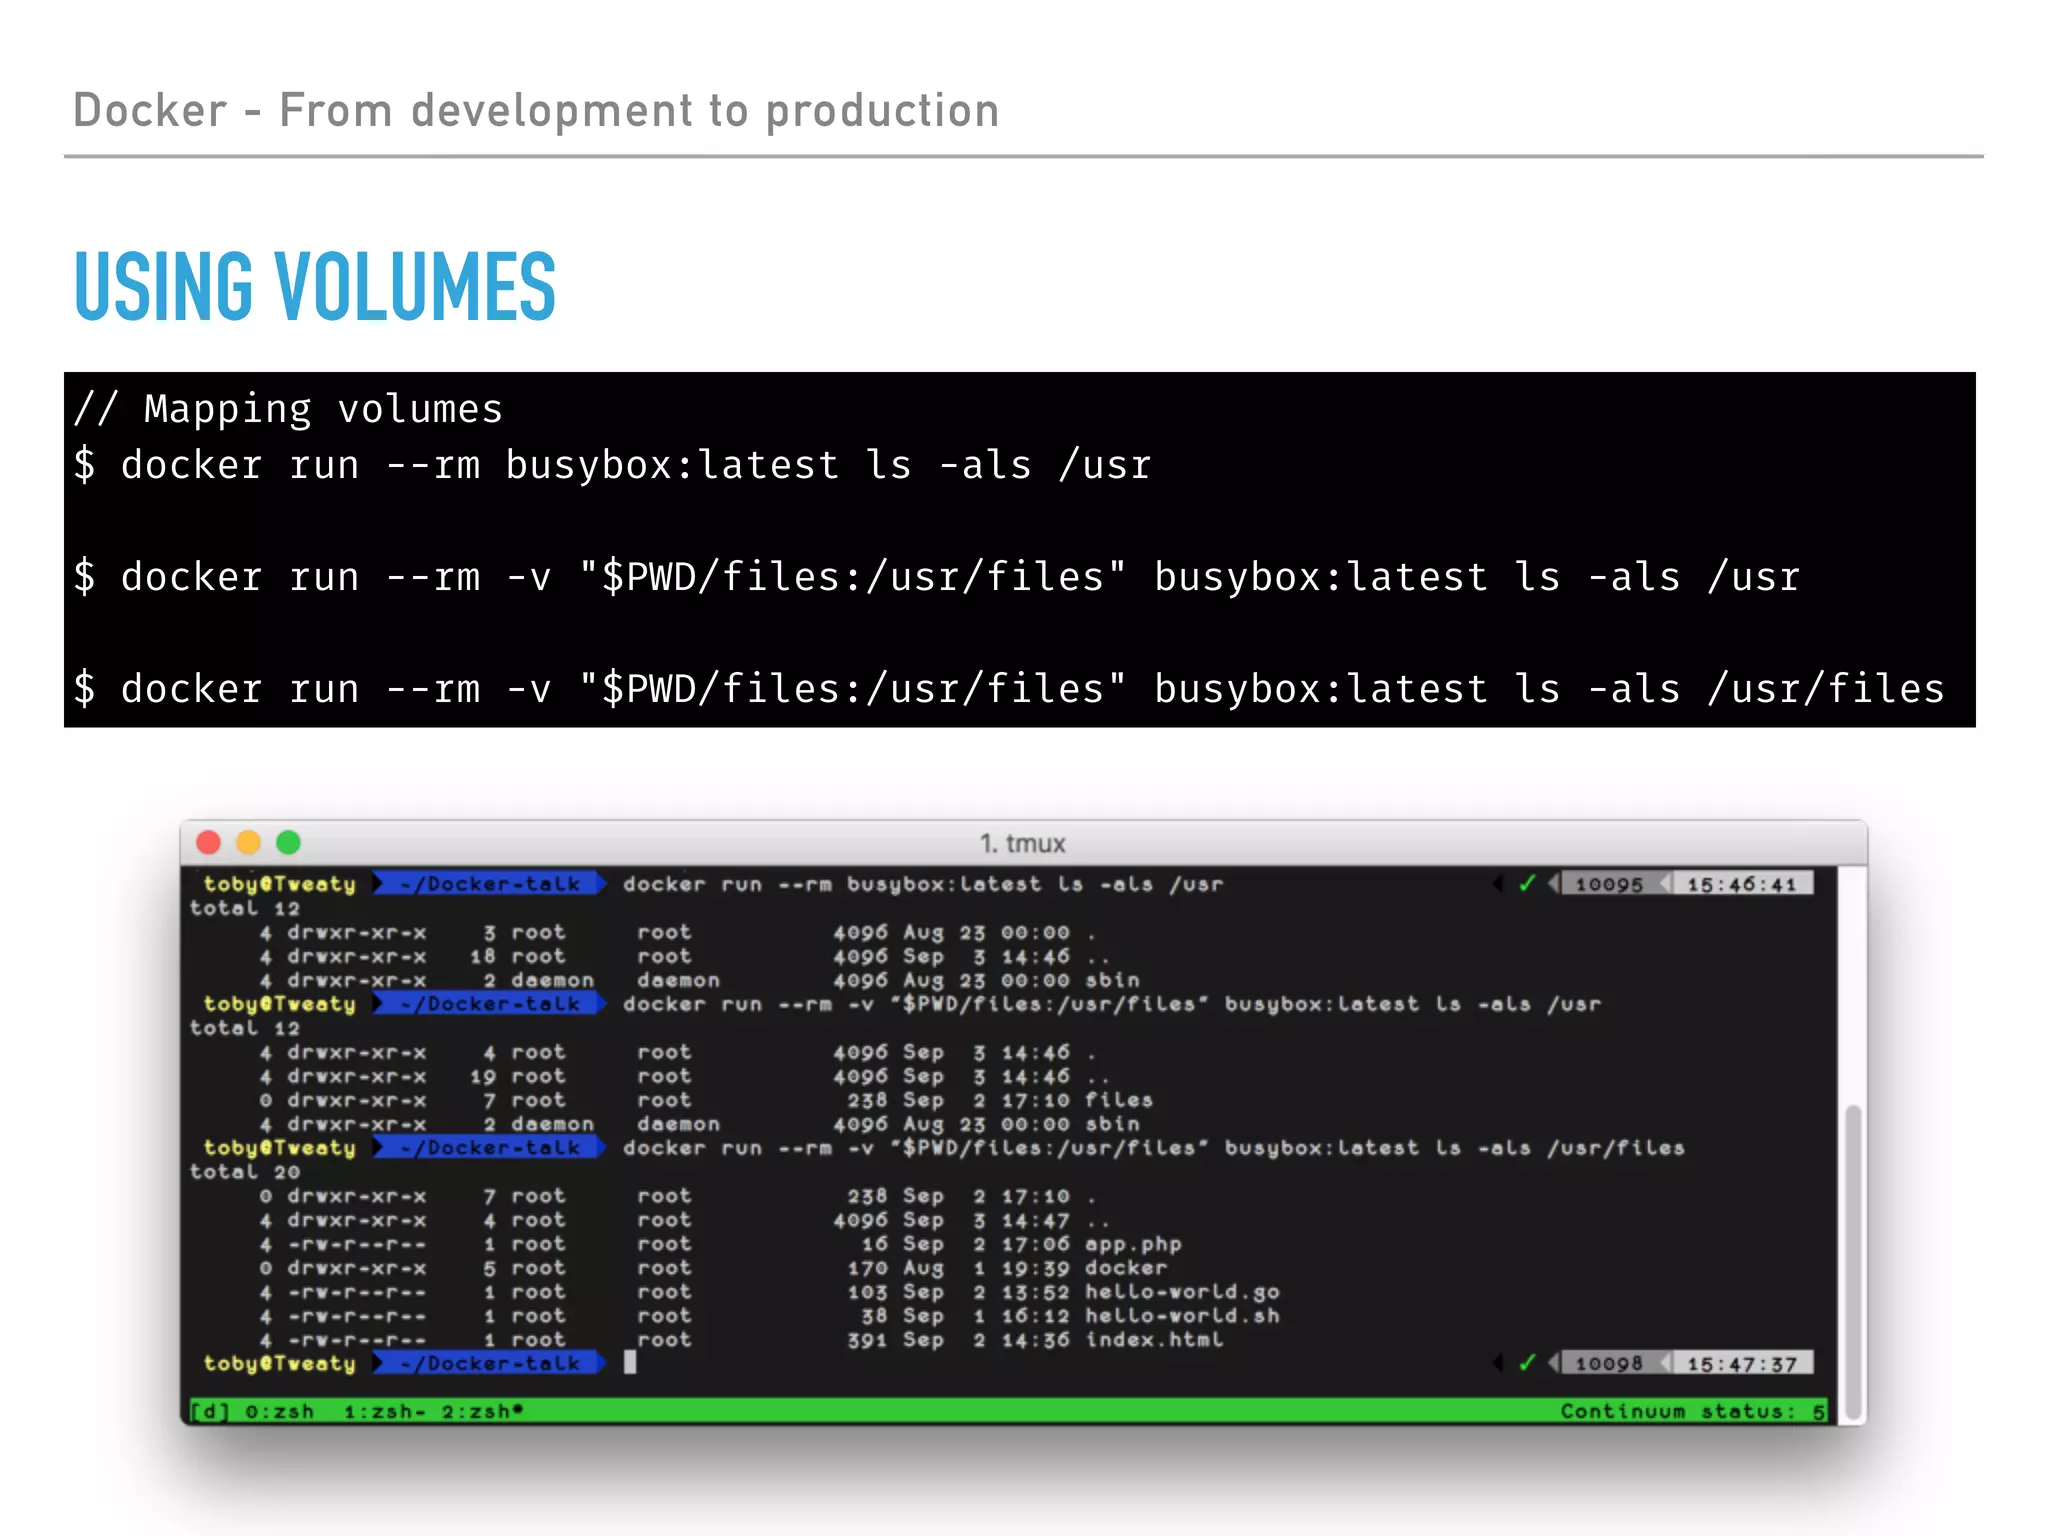Click the 'files' directory entry in second listing
This screenshot has height=1536, width=2048.
[x=1119, y=1100]
